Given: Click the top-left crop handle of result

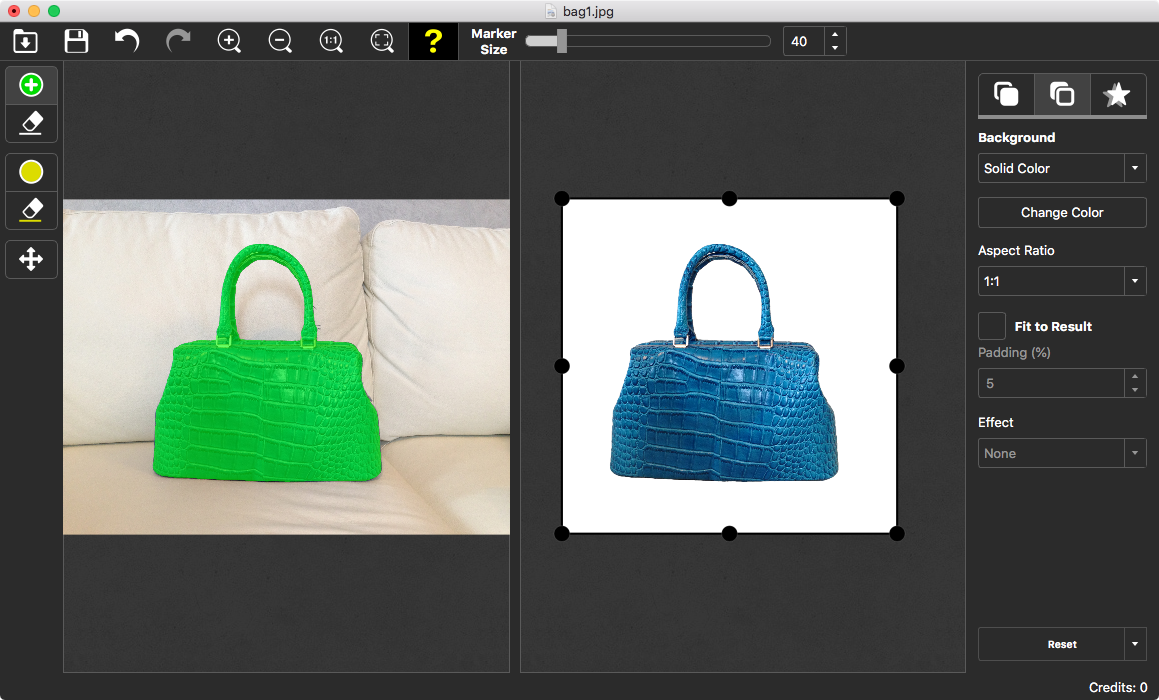Looking at the screenshot, I should click(x=562, y=198).
